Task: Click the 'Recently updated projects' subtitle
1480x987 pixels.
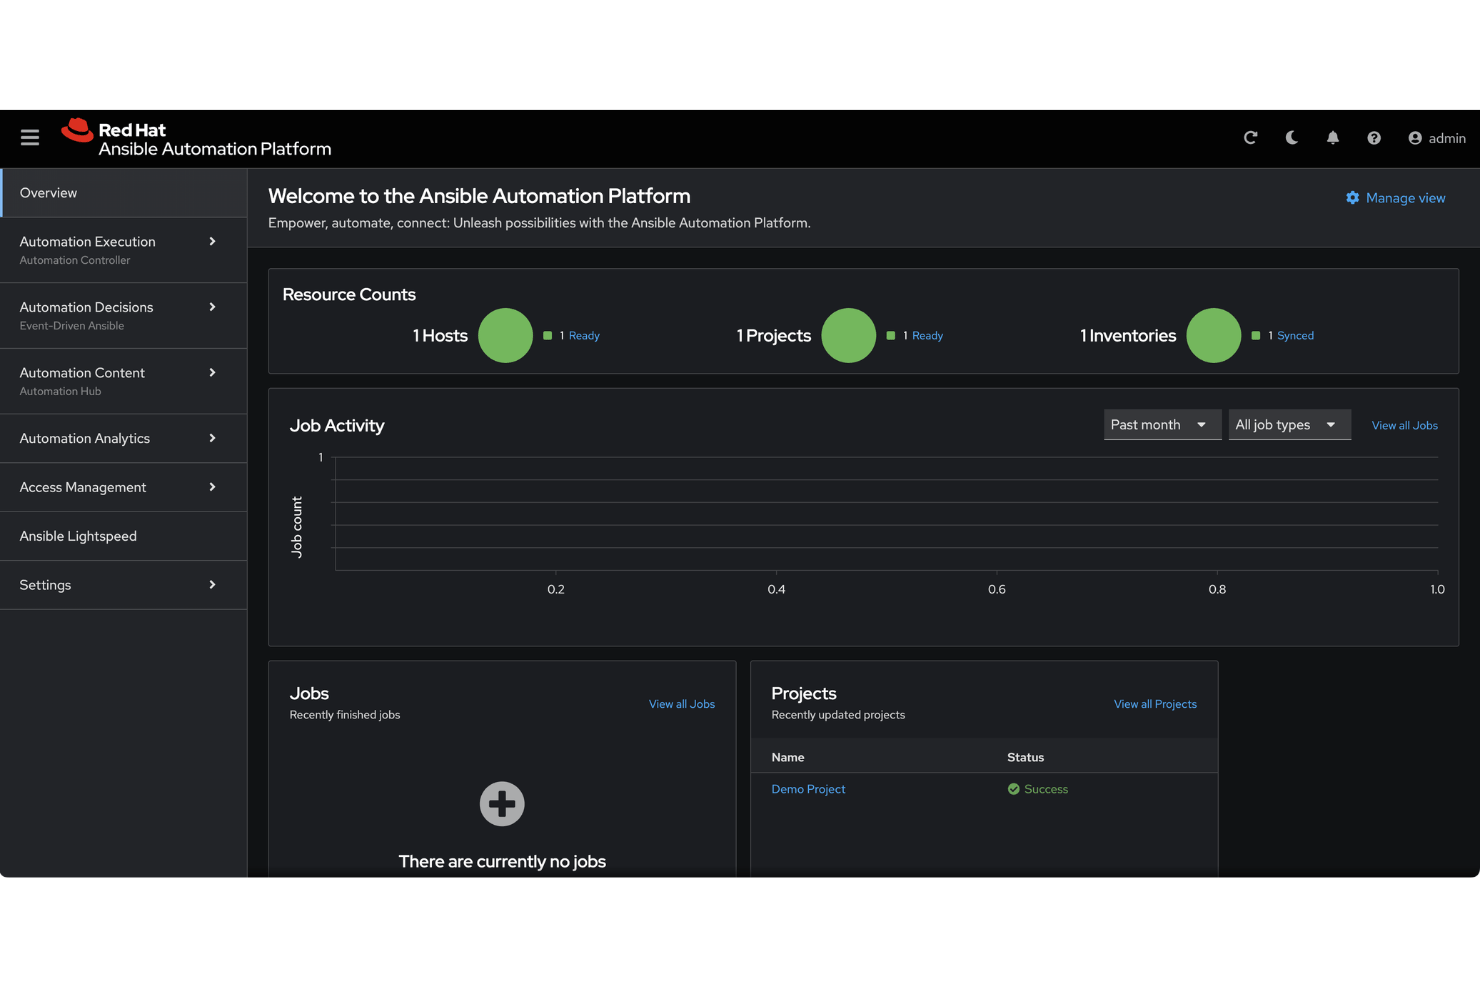Action: pyautogui.click(x=838, y=715)
